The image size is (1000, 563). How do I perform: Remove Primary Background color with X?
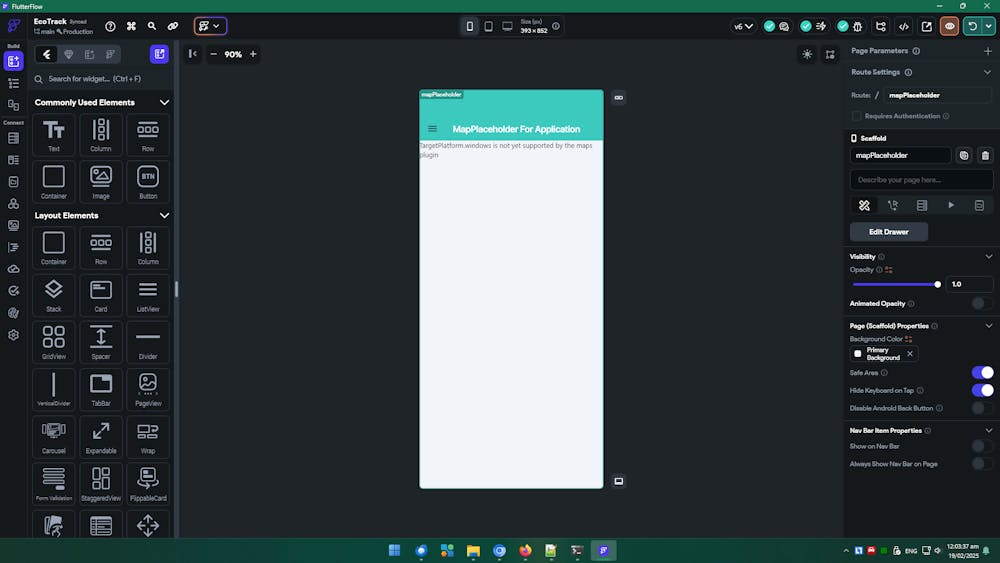[910, 354]
